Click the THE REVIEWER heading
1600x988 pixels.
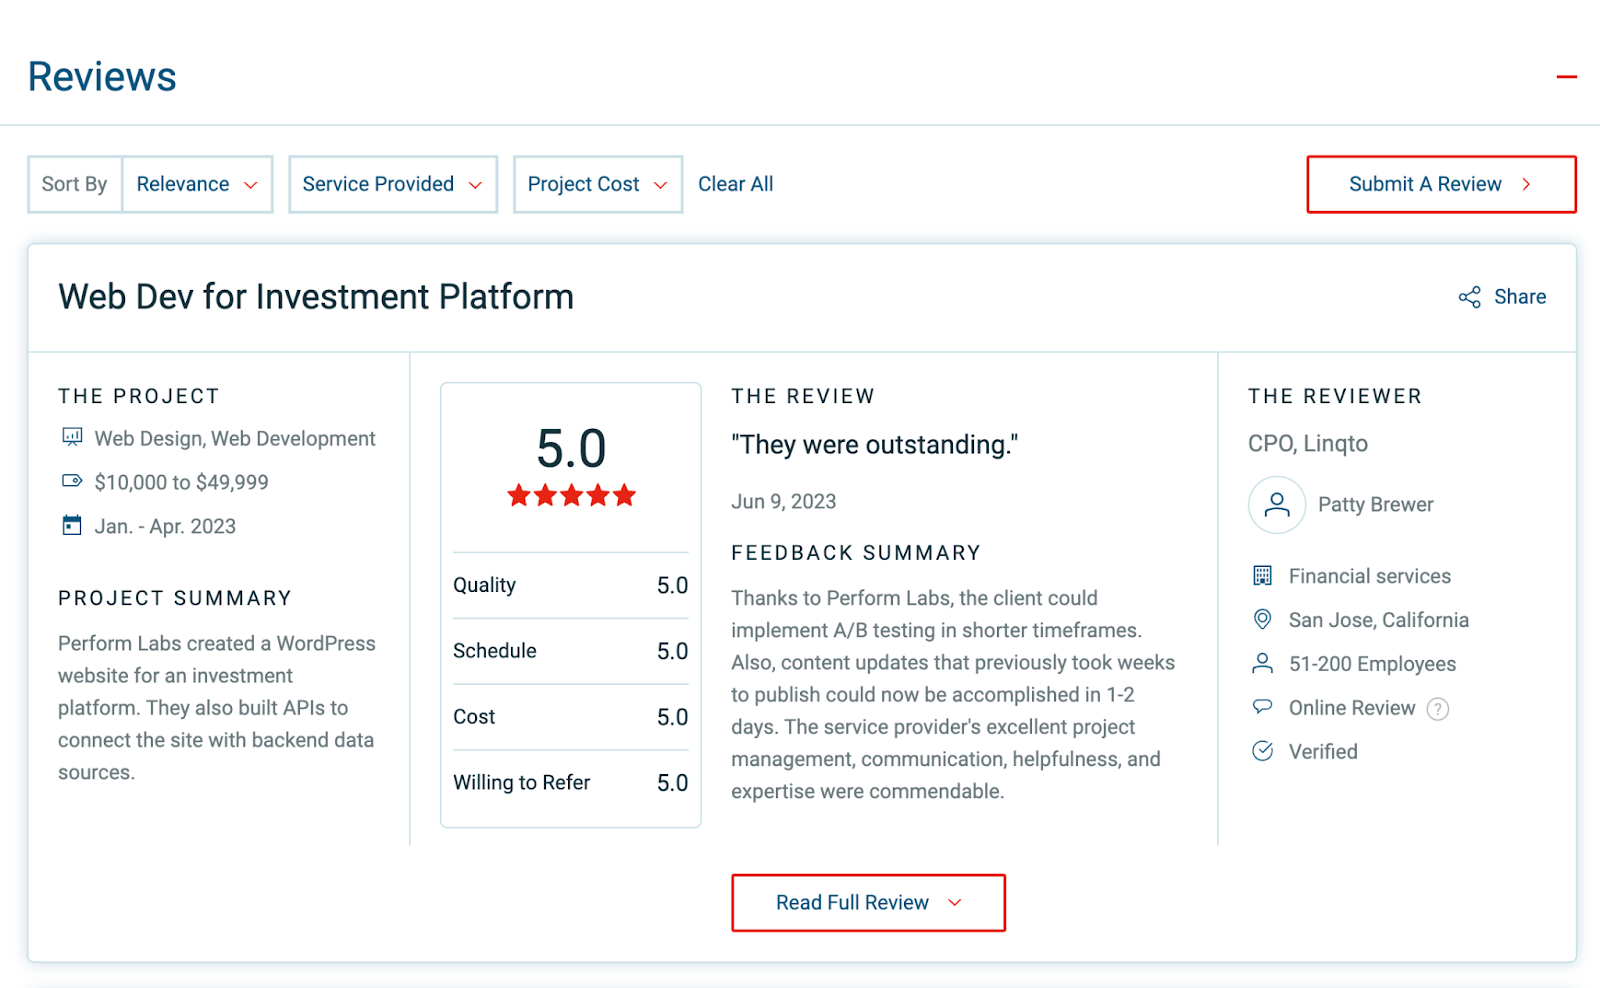1335,396
